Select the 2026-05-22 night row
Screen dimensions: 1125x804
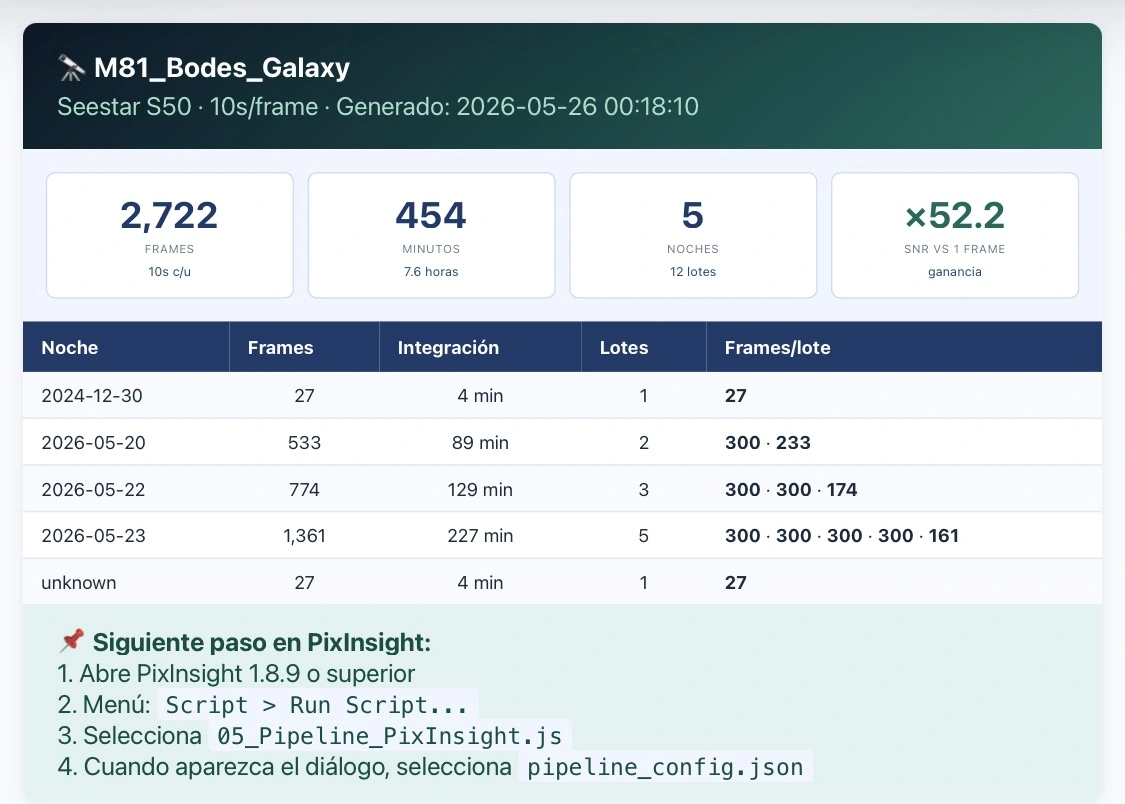pos(562,489)
